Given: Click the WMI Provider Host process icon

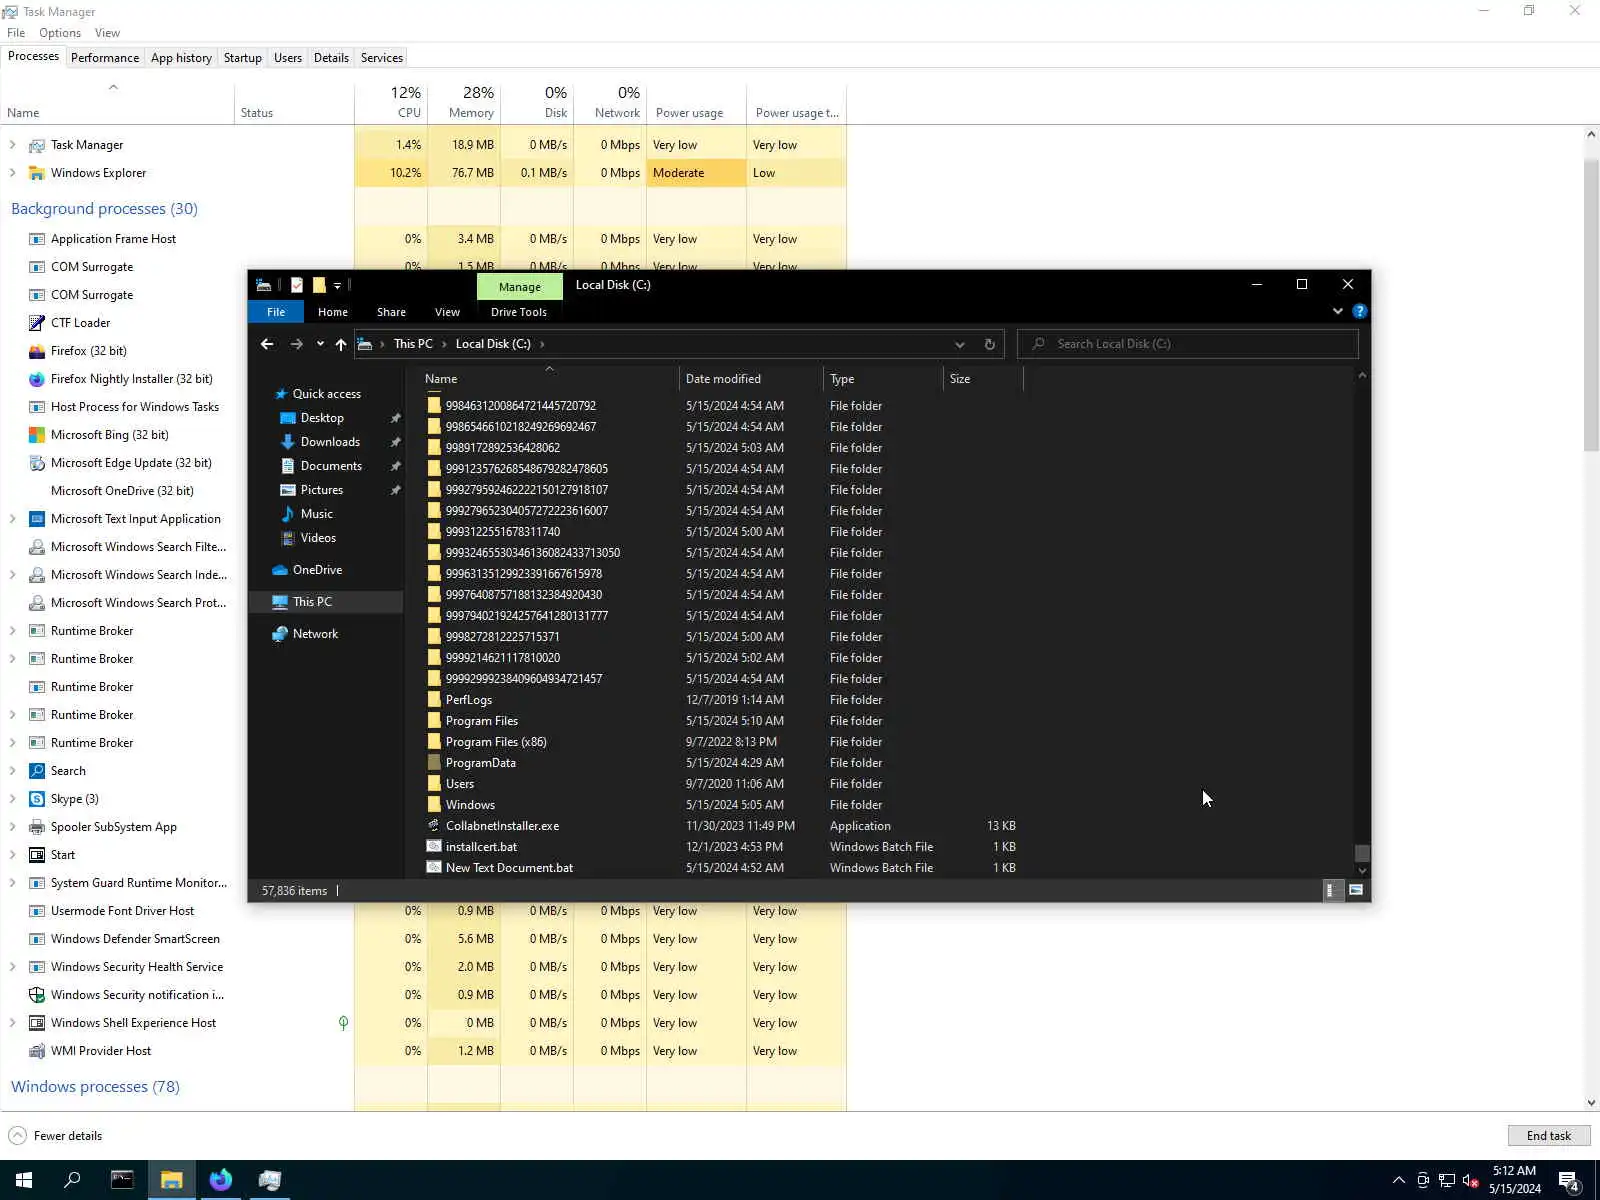Looking at the screenshot, I should tap(37, 1051).
